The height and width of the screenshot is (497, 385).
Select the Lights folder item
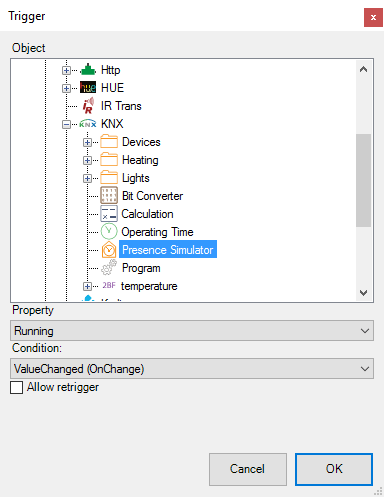[135, 178]
